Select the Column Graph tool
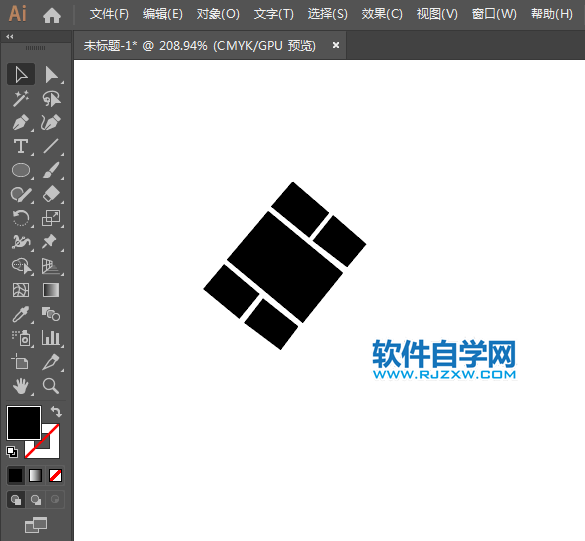This screenshot has height=541, width=585. pos(51,338)
